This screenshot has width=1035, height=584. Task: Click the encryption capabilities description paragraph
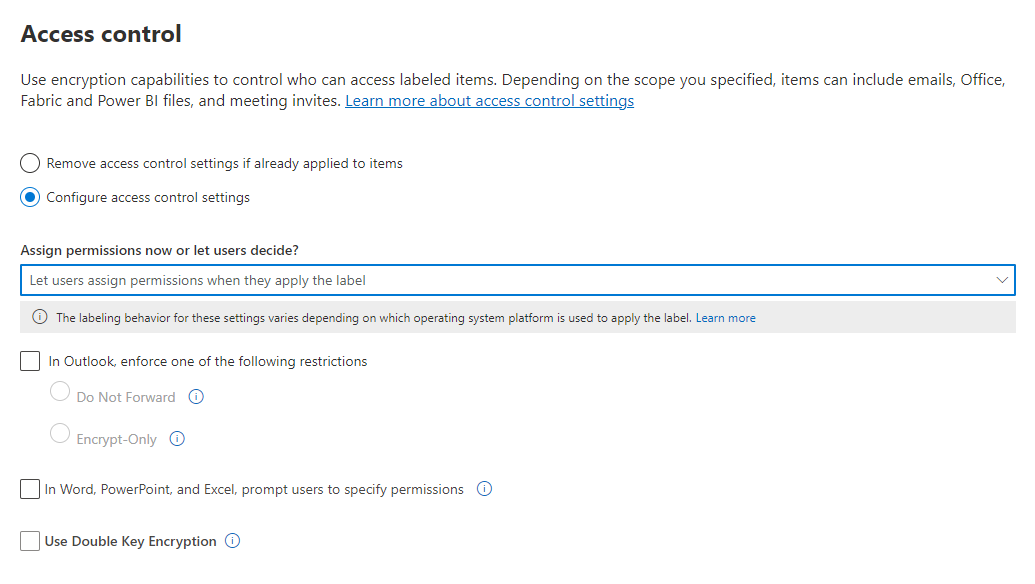tap(400, 80)
